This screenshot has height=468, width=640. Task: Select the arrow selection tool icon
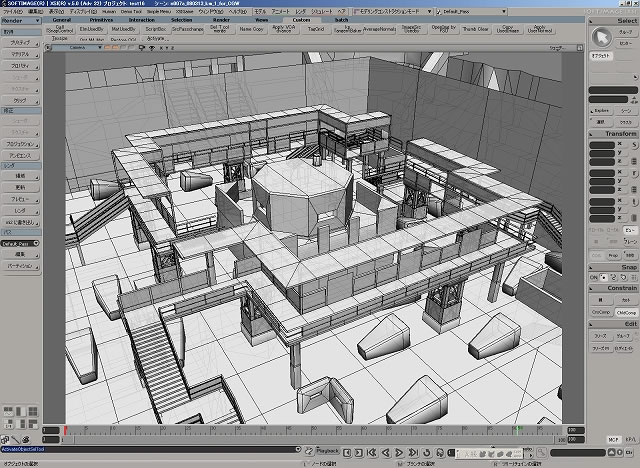coord(603,37)
